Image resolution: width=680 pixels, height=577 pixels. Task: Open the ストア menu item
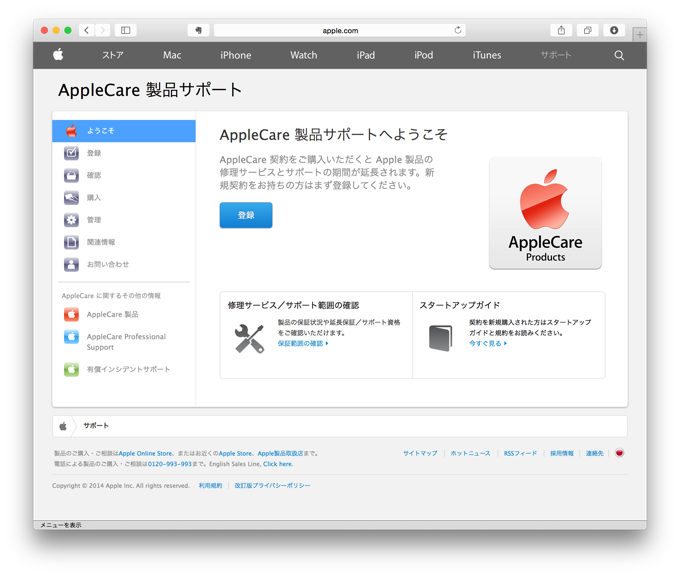tap(113, 55)
